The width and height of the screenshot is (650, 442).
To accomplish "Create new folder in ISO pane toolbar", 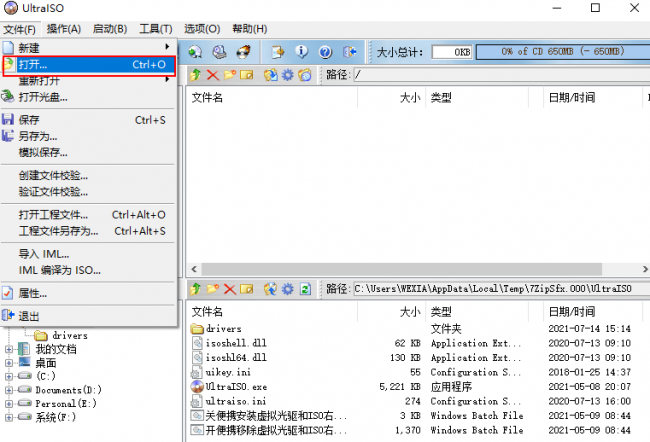I will (x=230, y=75).
